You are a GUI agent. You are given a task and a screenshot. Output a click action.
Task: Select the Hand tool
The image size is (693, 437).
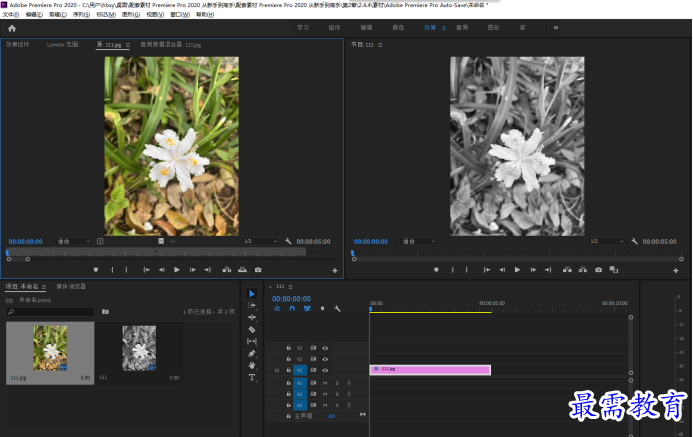(252, 365)
